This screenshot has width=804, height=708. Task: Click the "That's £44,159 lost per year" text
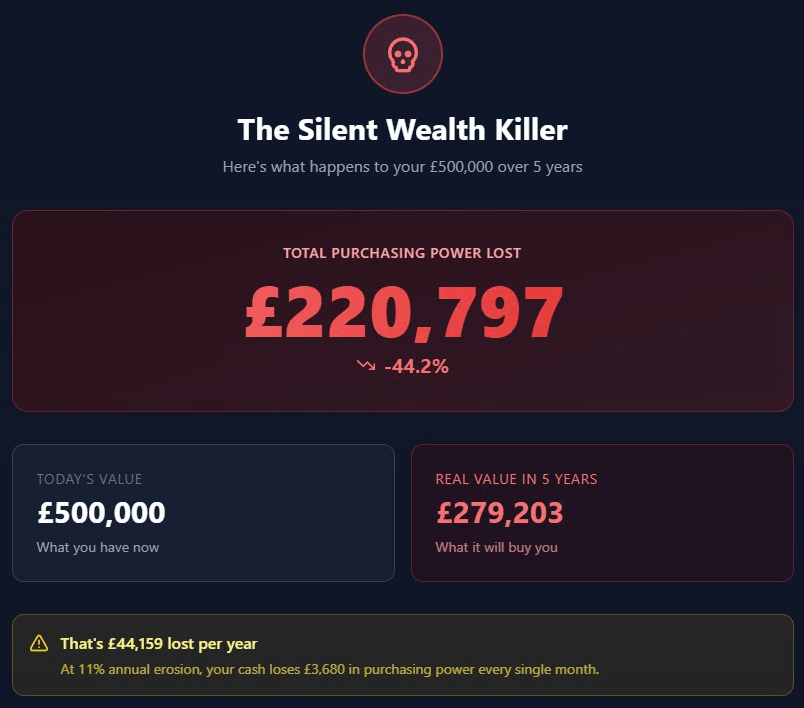tap(159, 644)
